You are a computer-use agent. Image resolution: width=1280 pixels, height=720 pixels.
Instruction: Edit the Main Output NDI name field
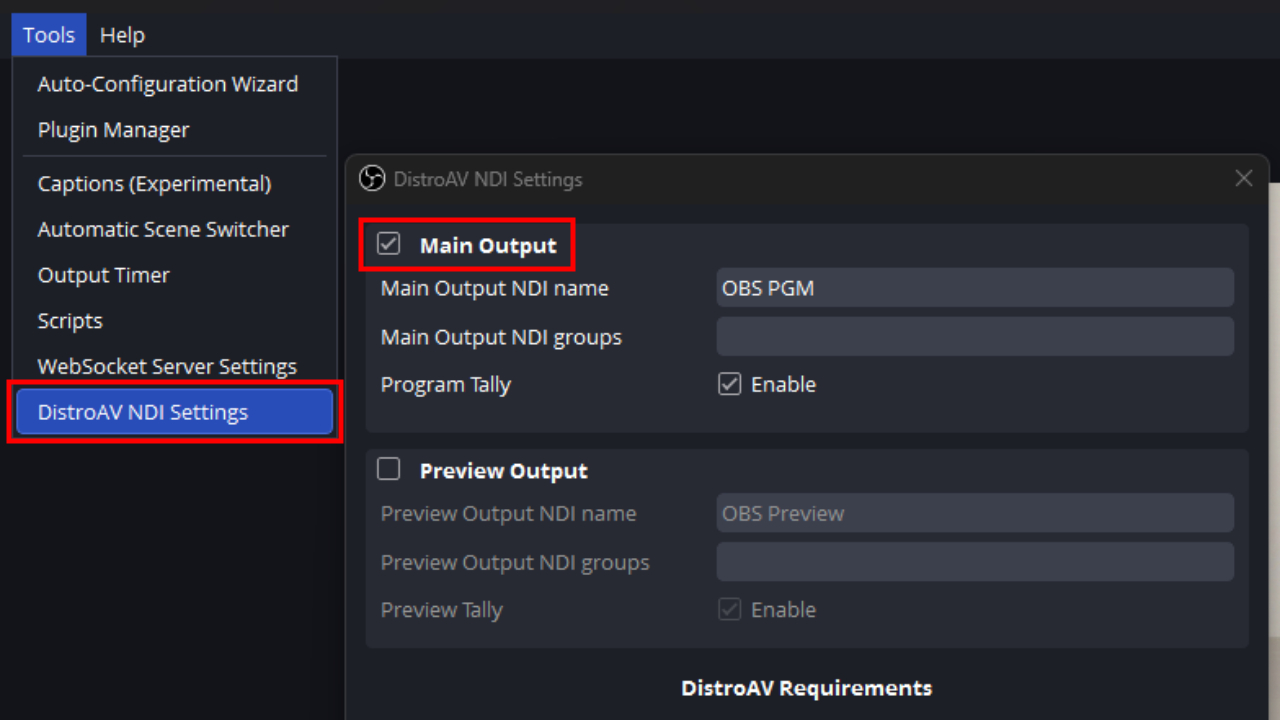(x=975, y=288)
